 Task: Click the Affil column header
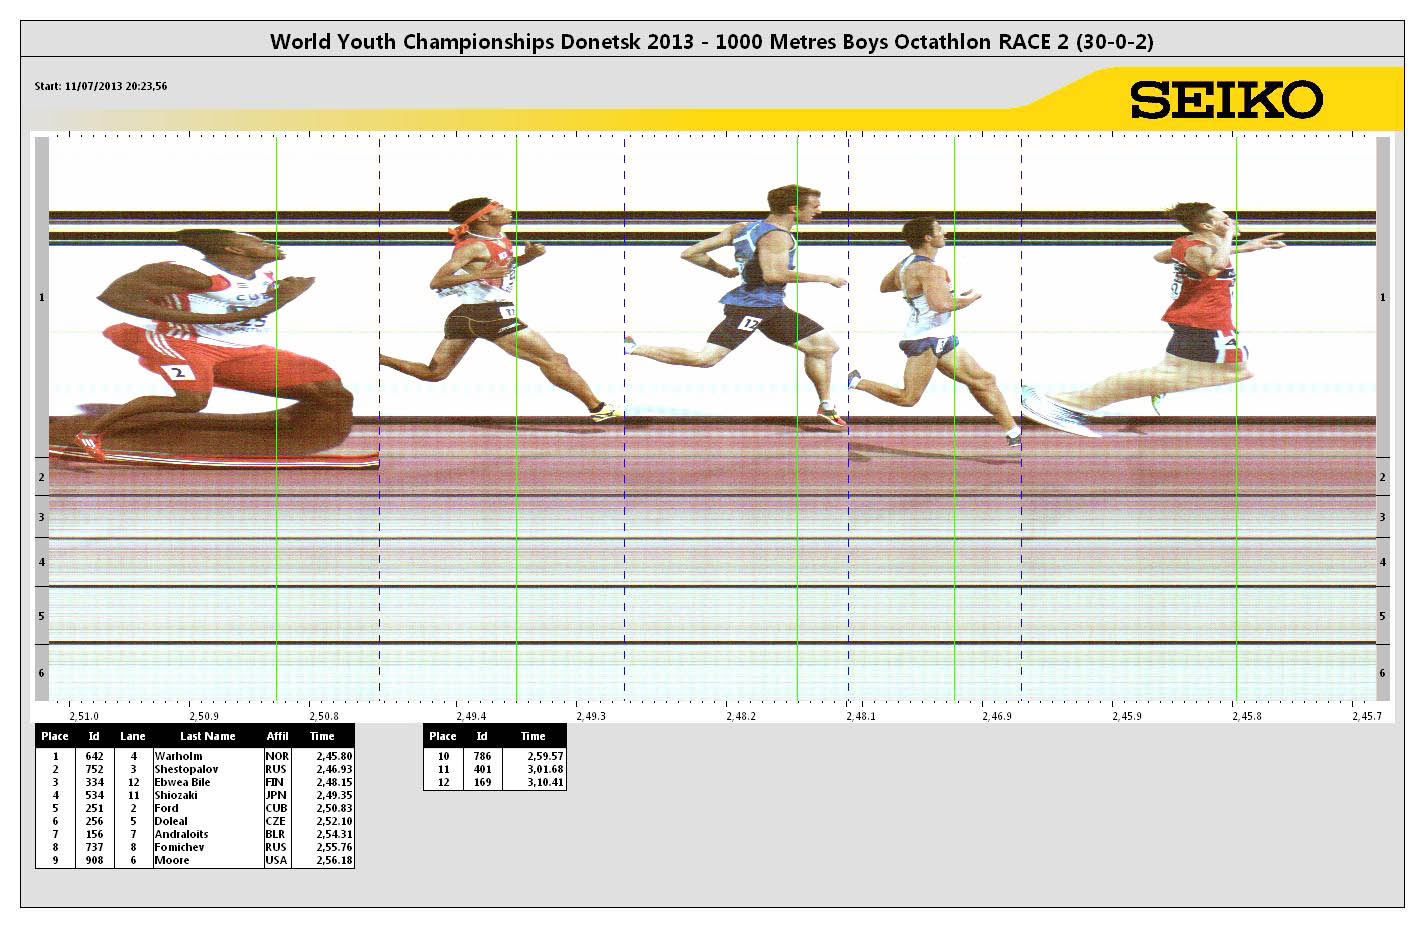coord(277,736)
